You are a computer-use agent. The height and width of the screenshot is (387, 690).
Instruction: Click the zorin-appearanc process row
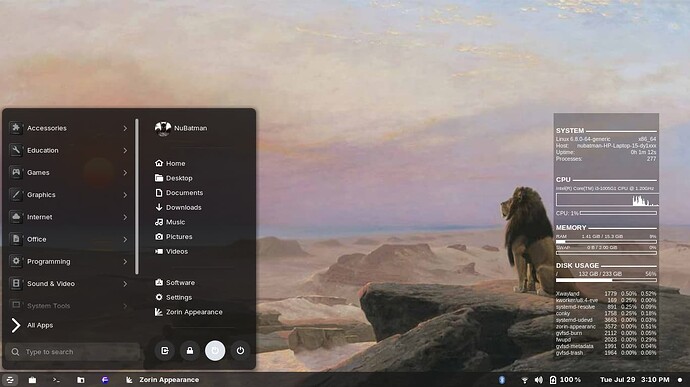click(x=606, y=327)
